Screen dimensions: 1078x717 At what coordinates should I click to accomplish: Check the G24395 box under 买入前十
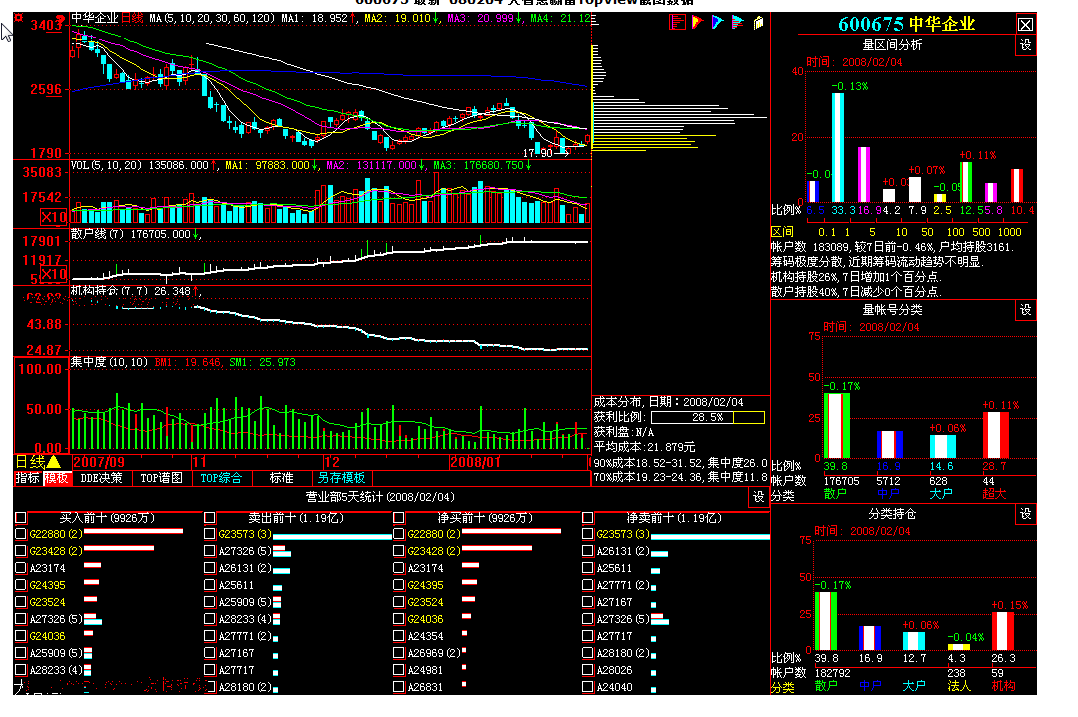pos(21,585)
